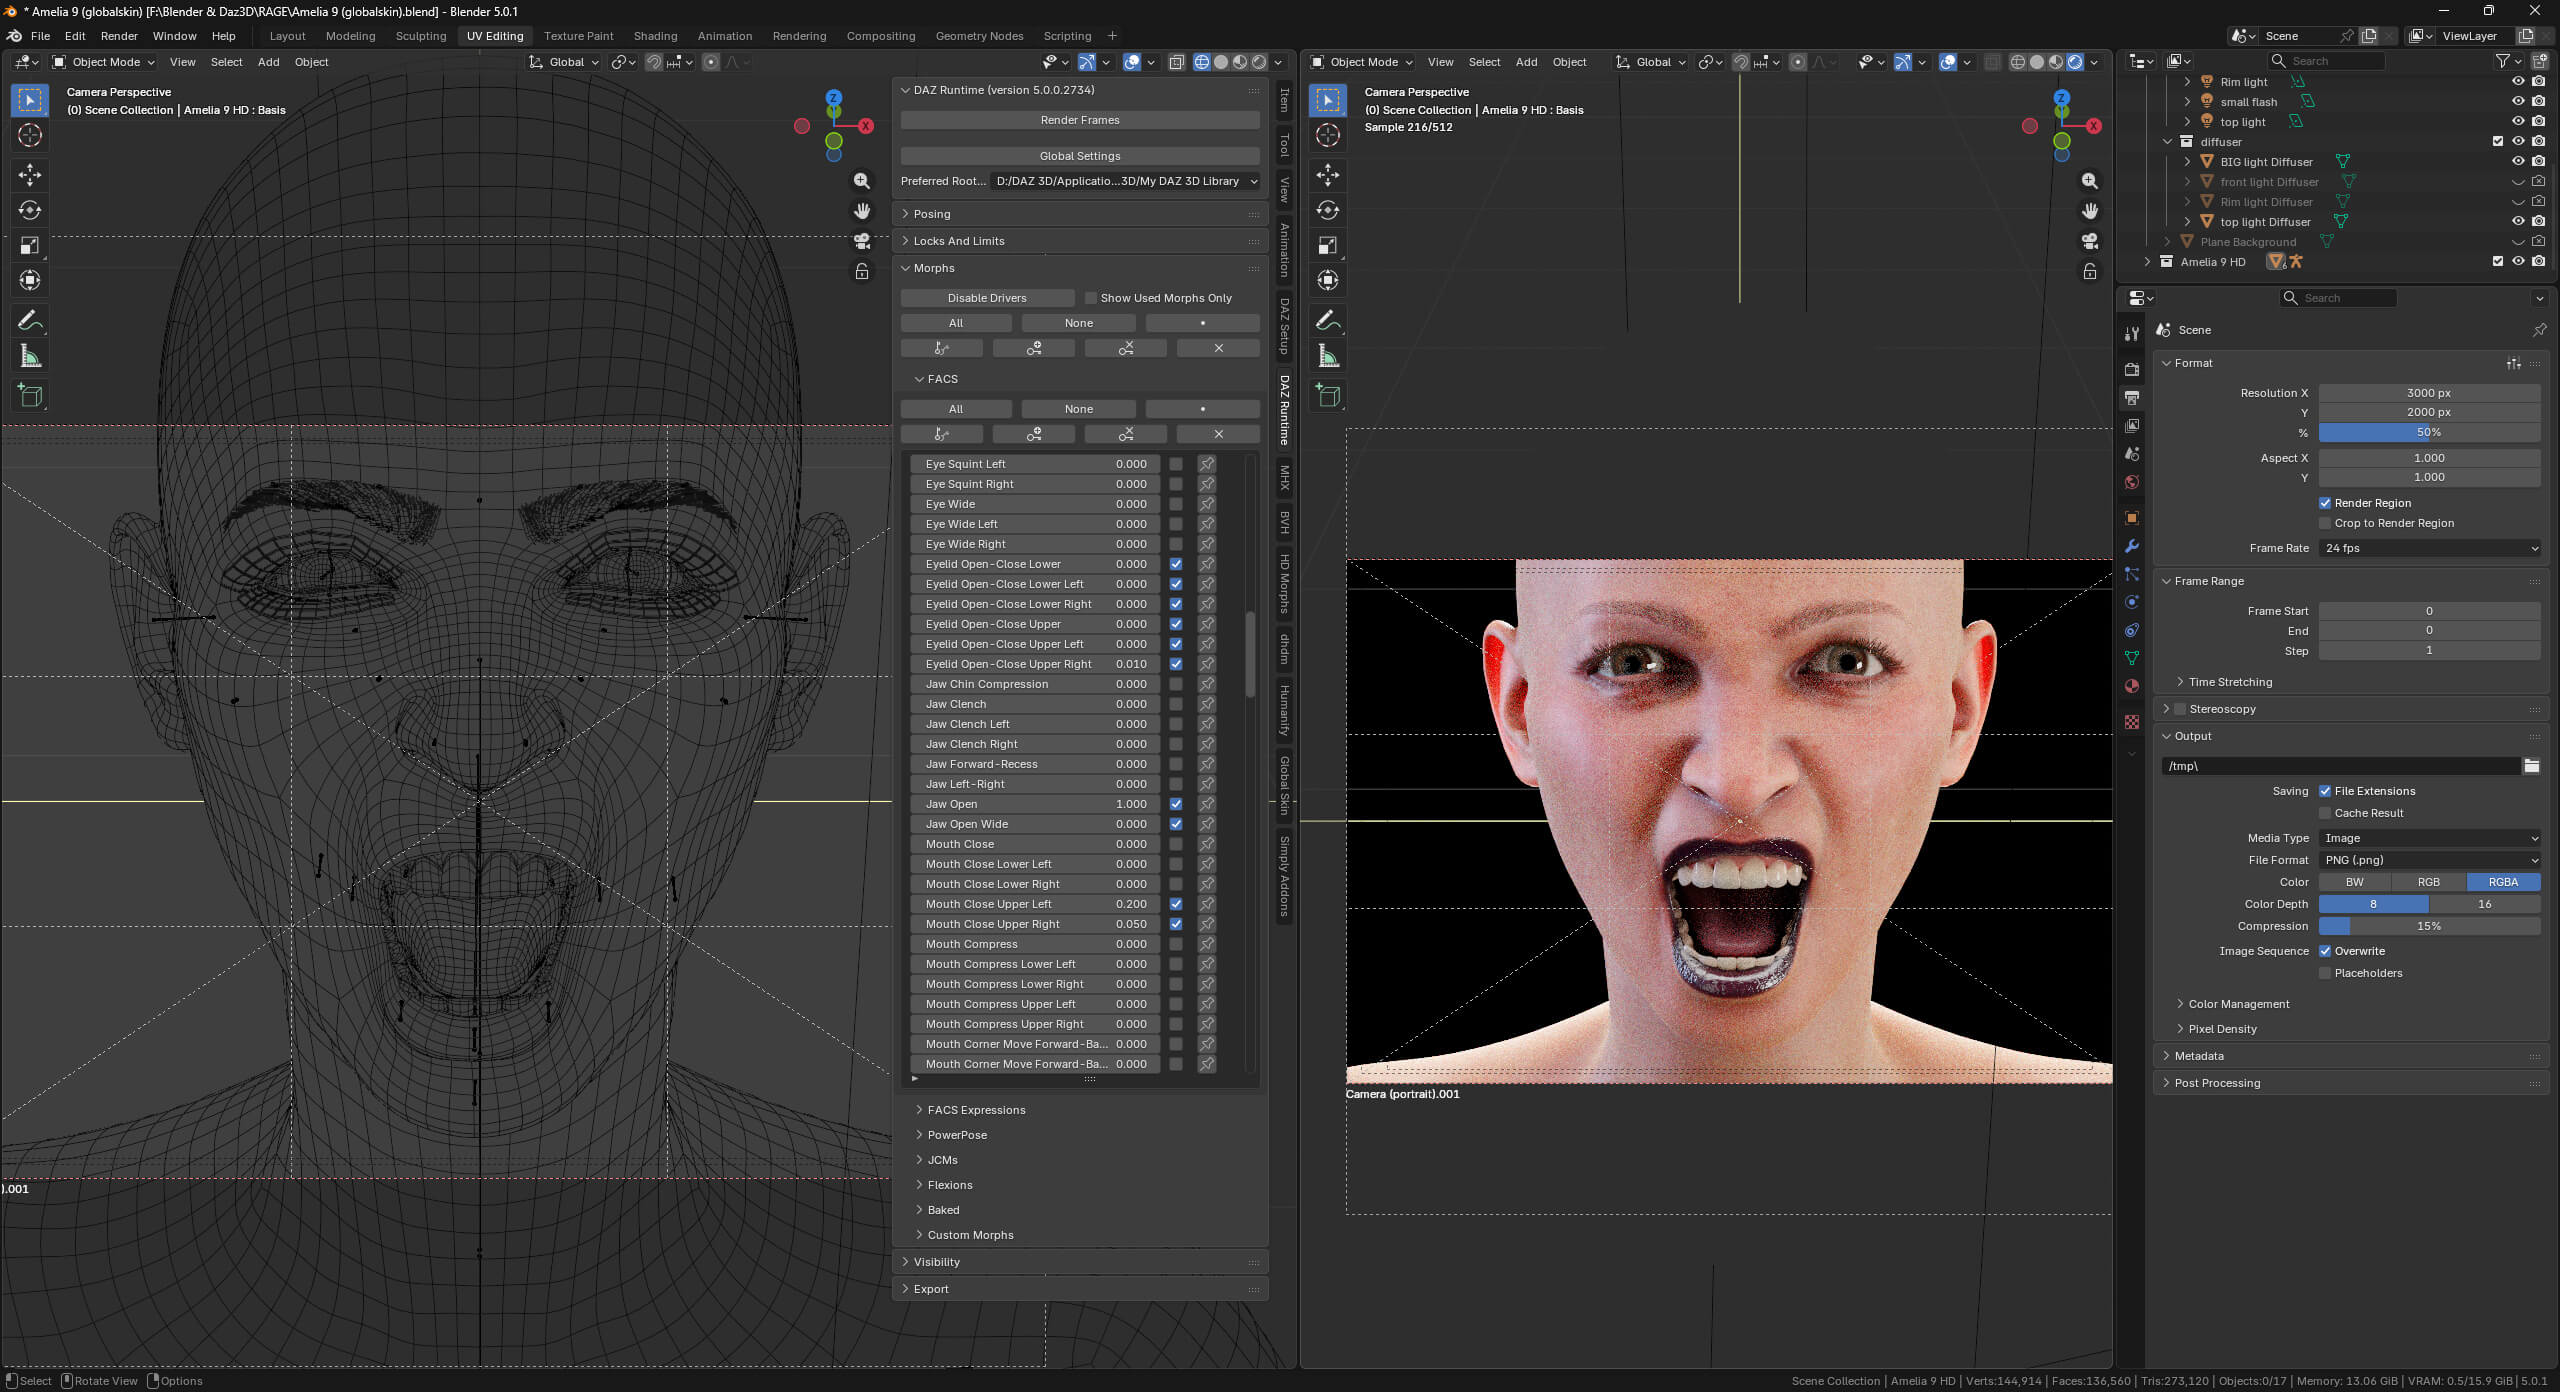Select the Cursor tool in left viewport

(30, 135)
